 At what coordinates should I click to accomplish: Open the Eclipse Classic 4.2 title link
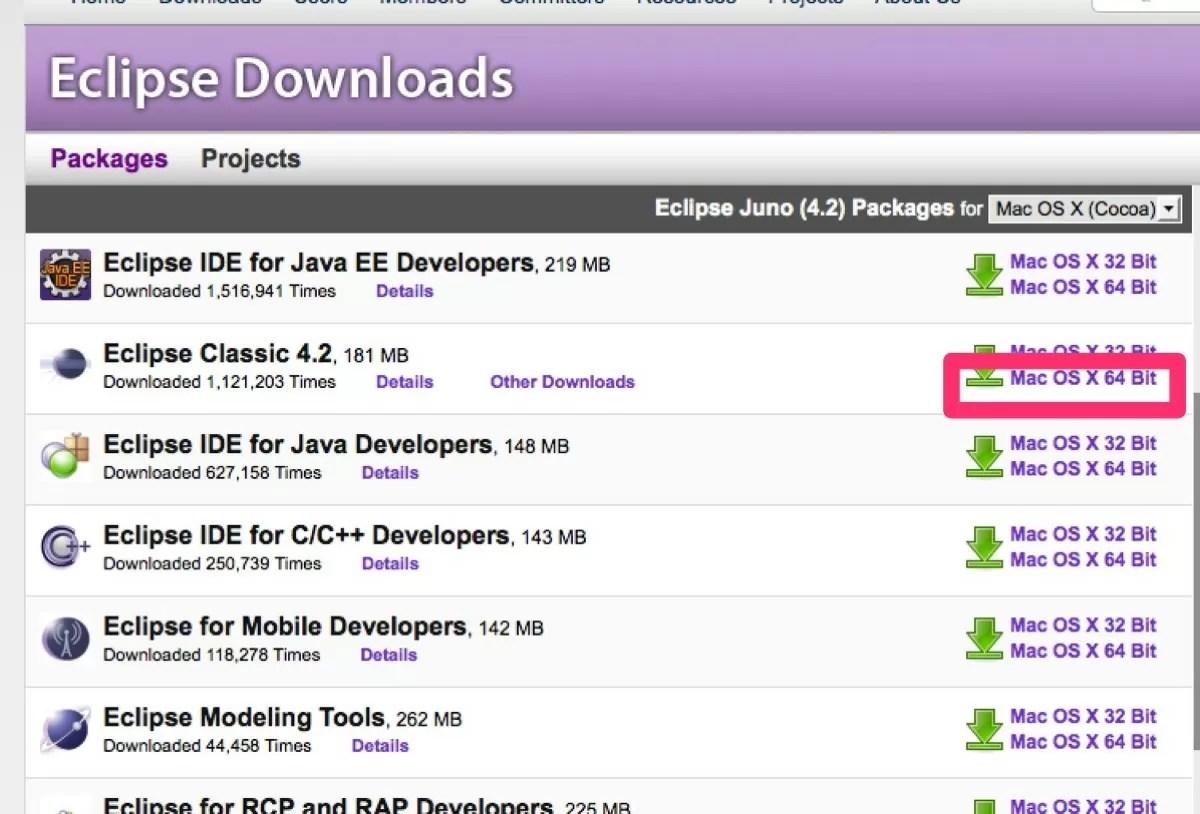[217, 354]
